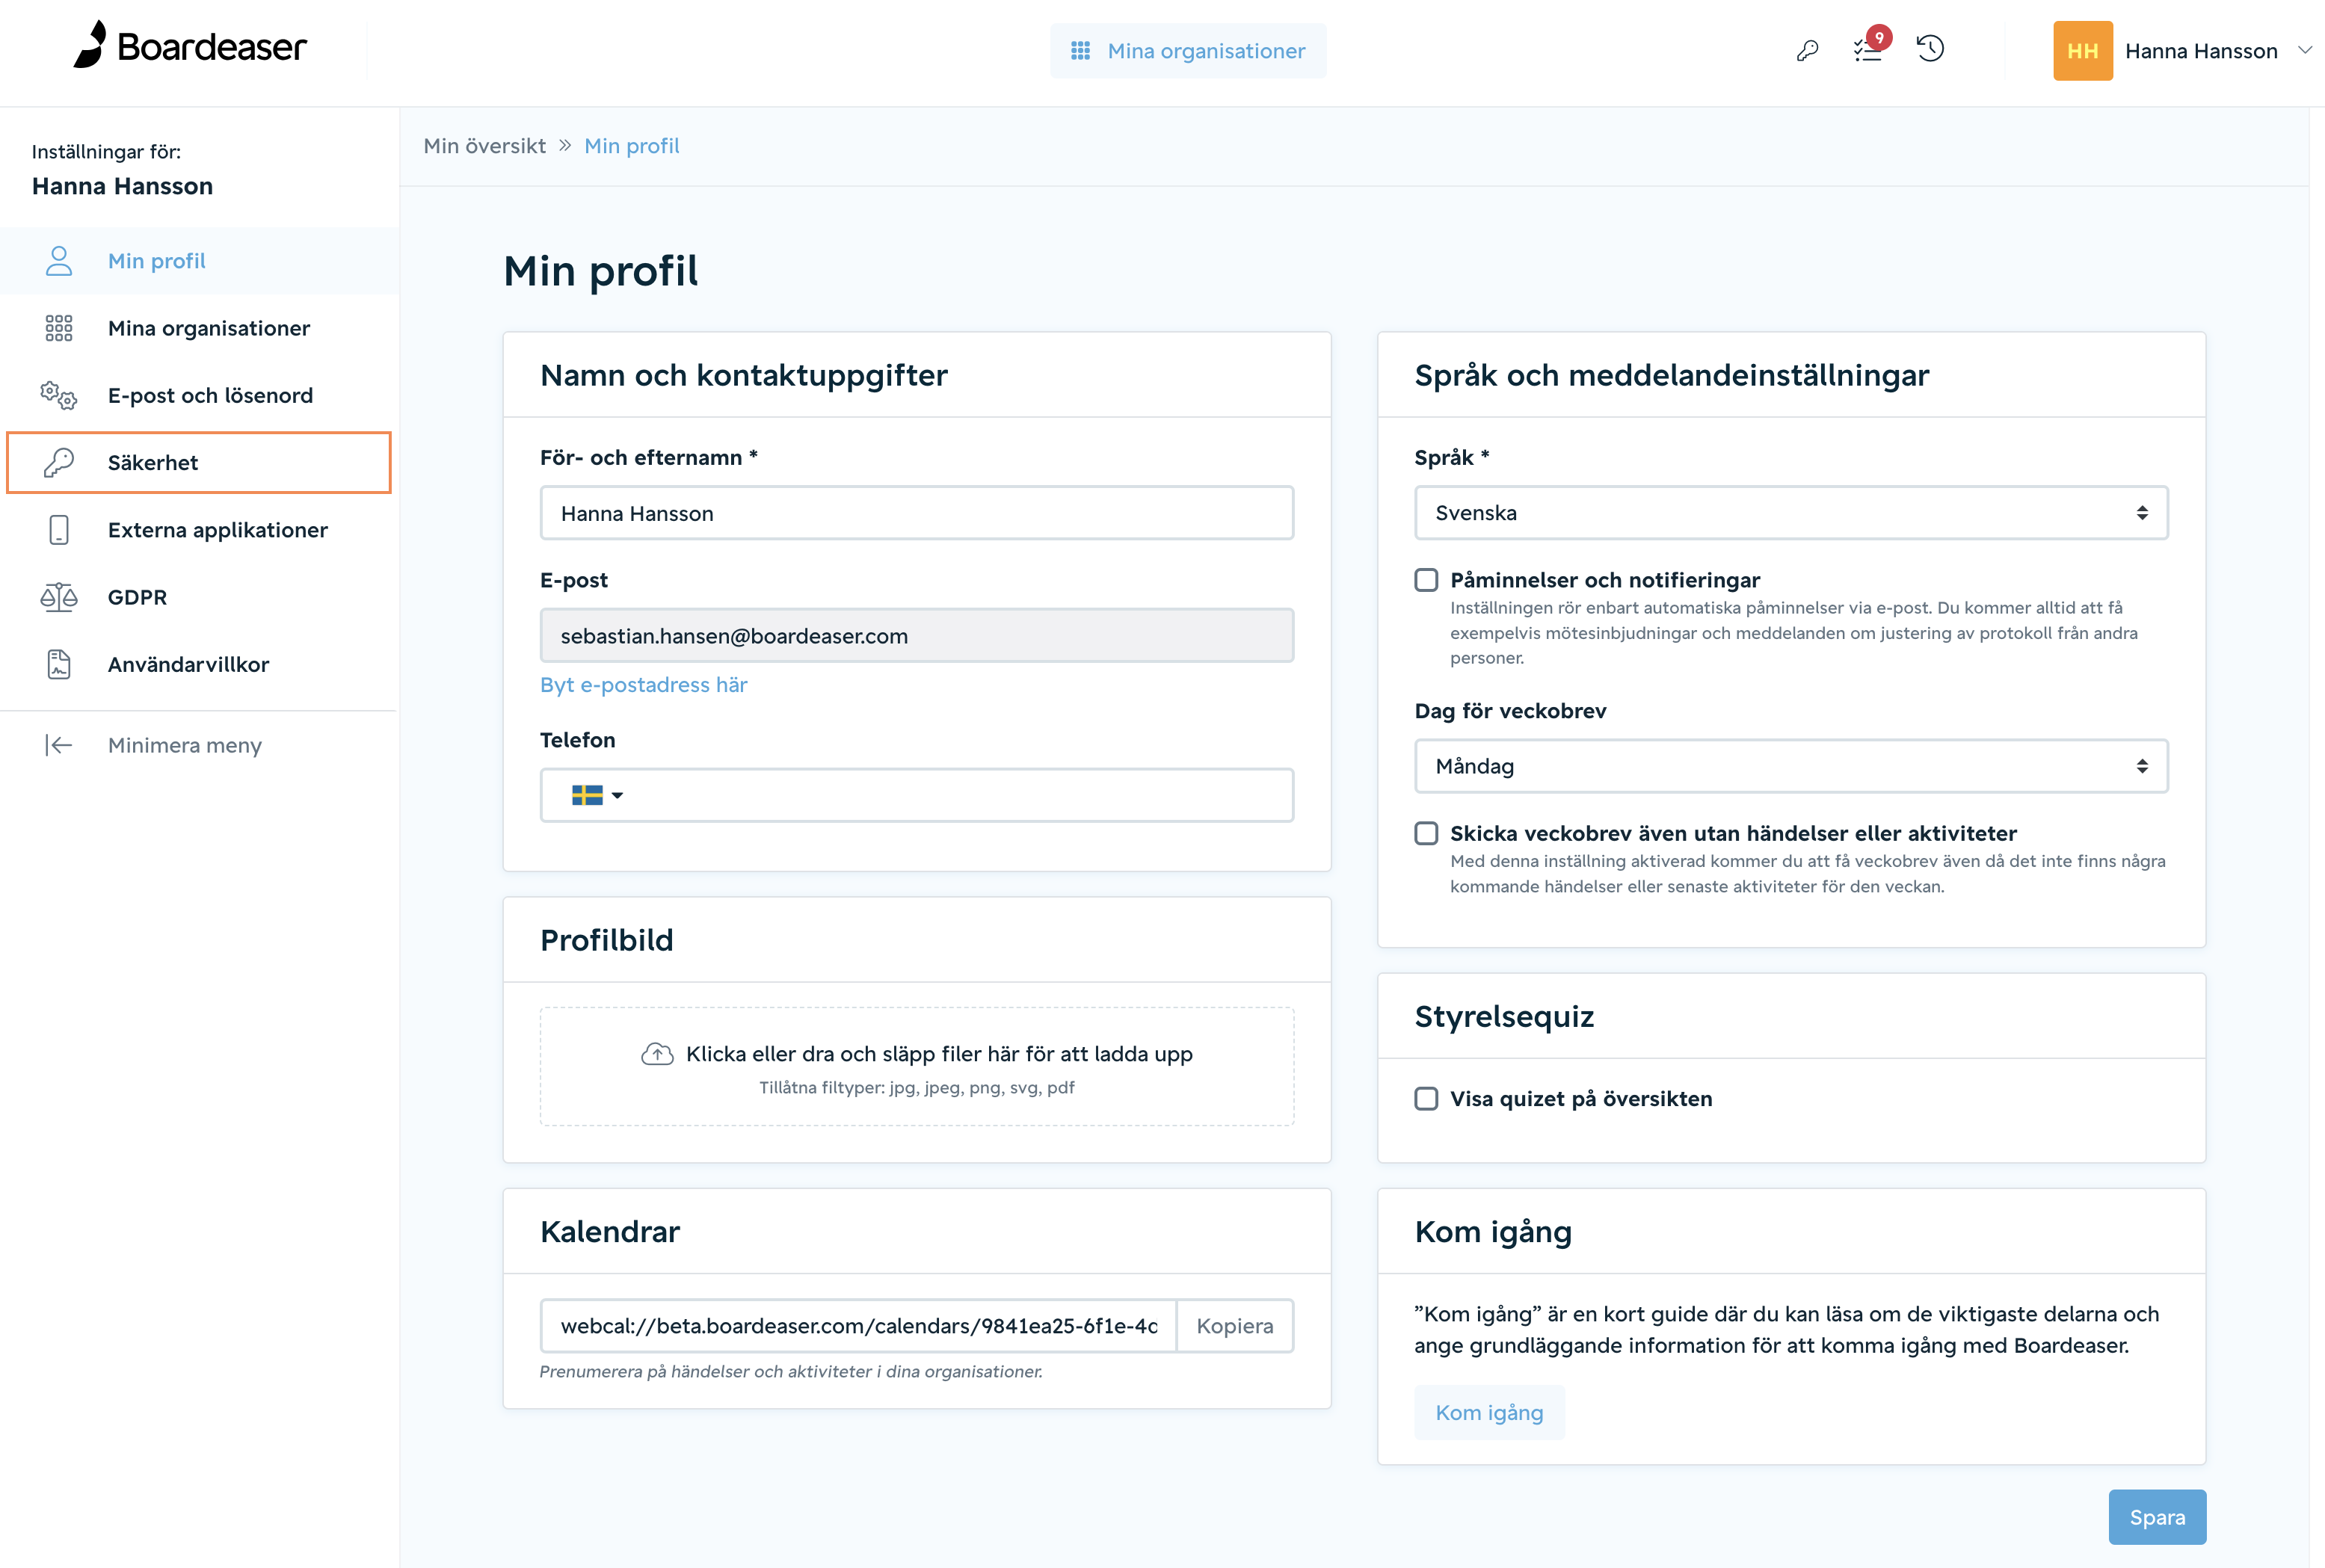
Task: Check Visa quizet på översikten
Action: [x=1426, y=1099]
